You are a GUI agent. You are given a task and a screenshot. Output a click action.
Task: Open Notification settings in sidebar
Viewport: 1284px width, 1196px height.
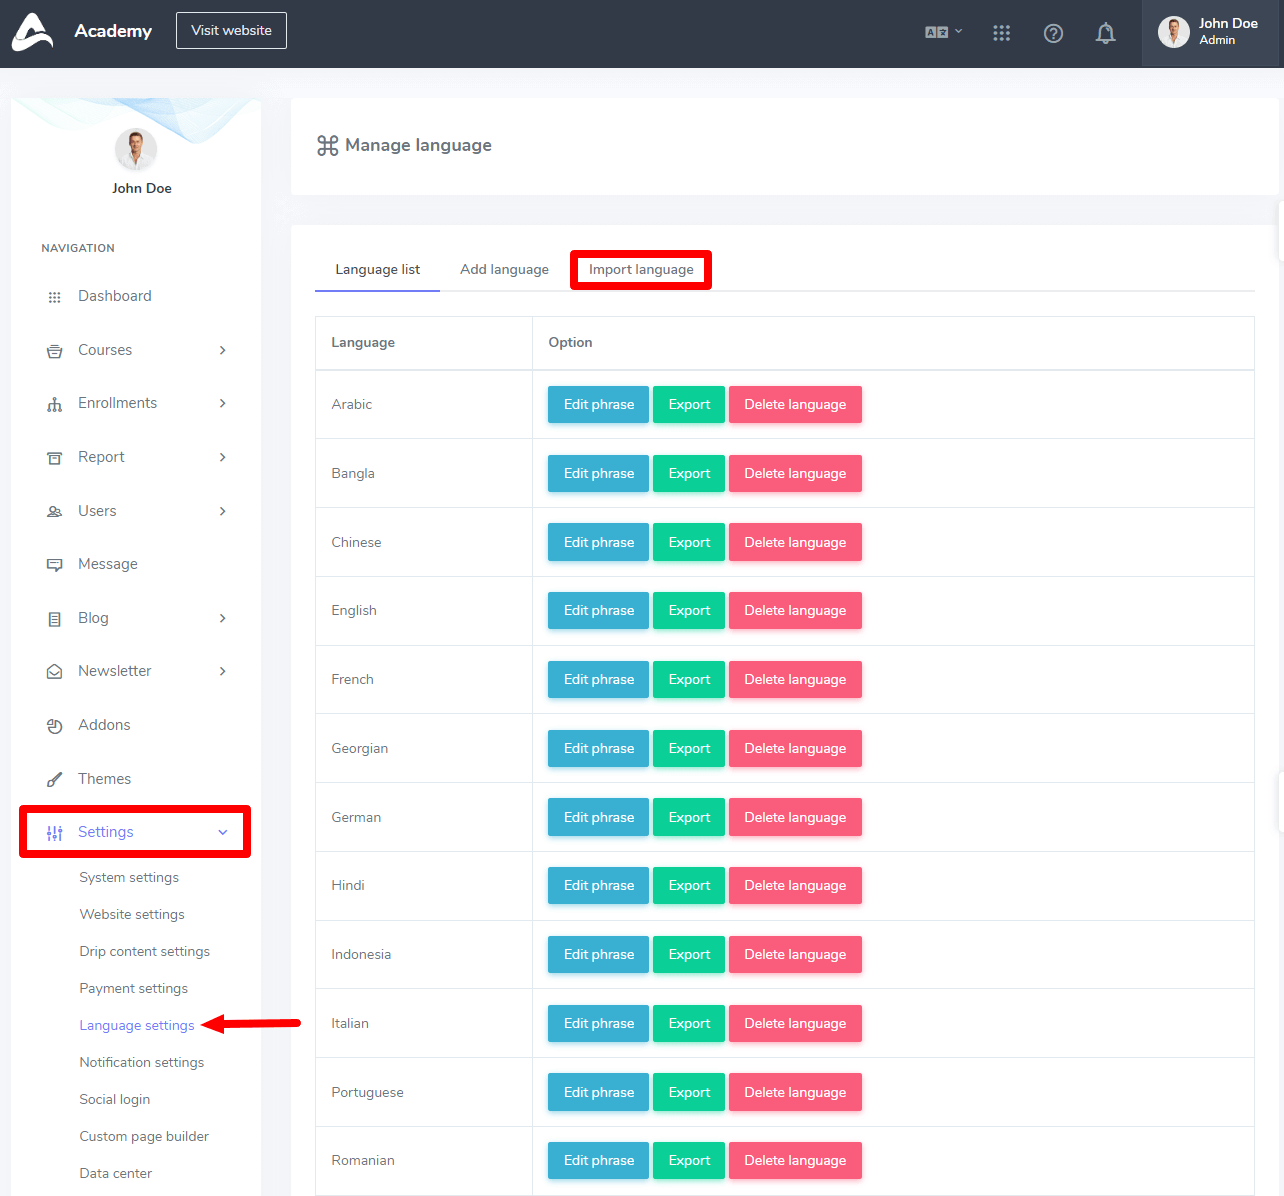coord(142,1062)
